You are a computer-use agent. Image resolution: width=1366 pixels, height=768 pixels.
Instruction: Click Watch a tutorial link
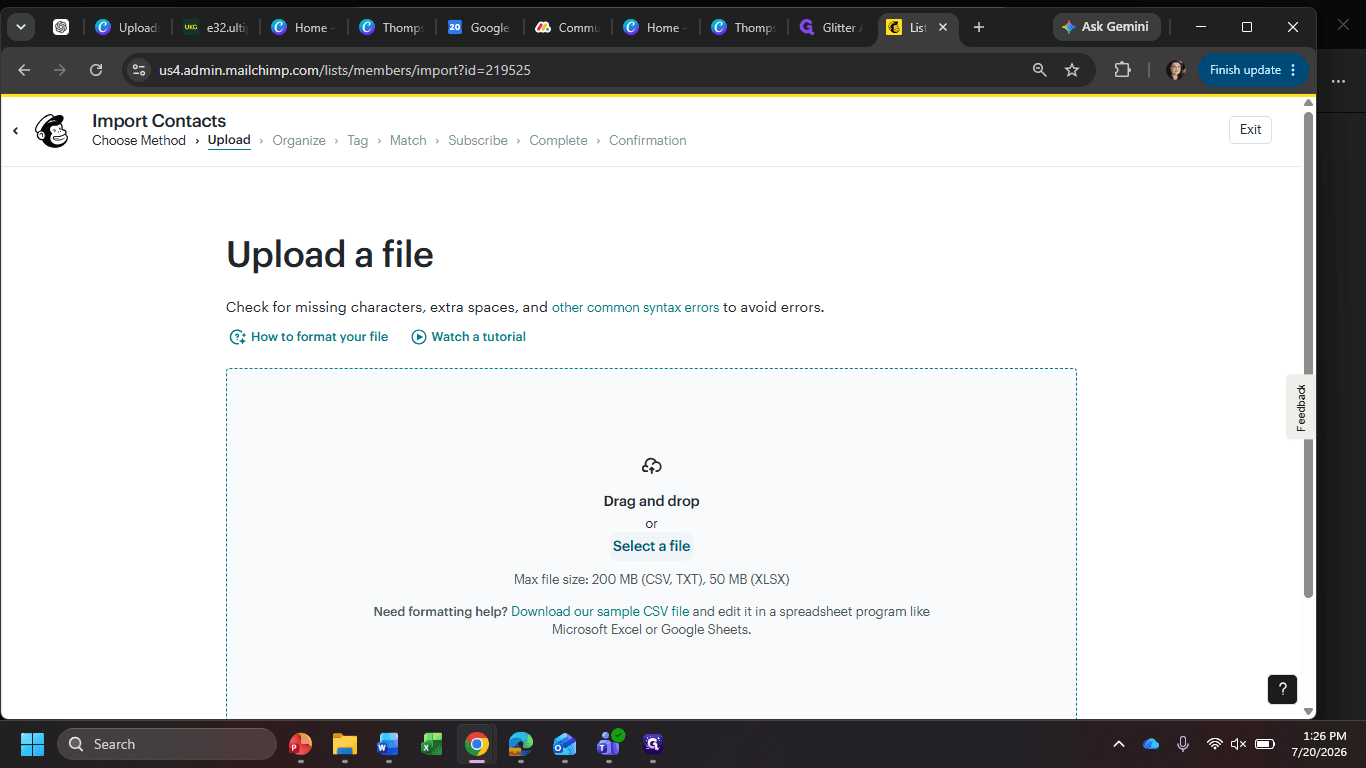pyautogui.click(x=468, y=337)
